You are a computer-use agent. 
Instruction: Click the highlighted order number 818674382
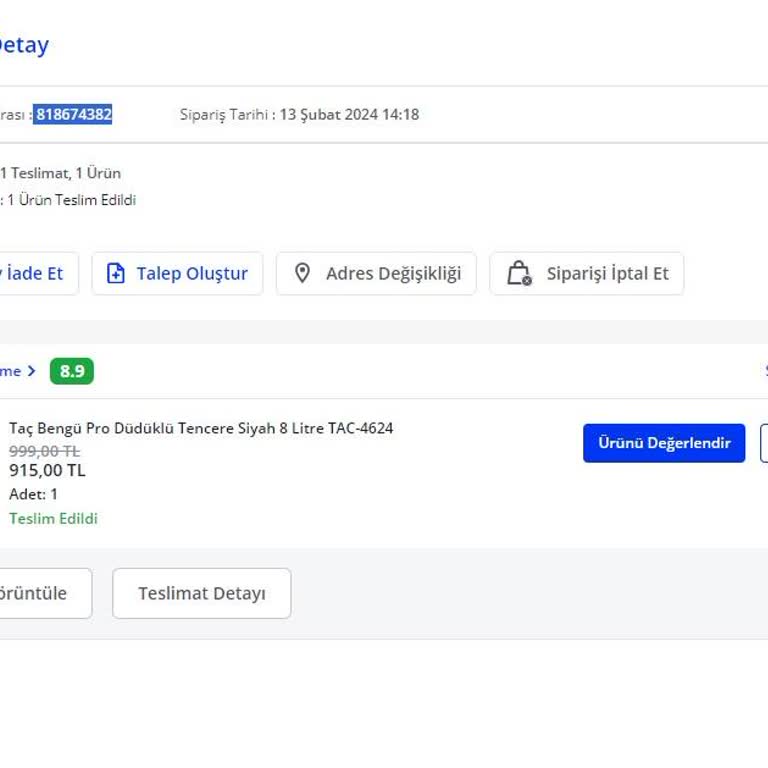tap(73, 114)
